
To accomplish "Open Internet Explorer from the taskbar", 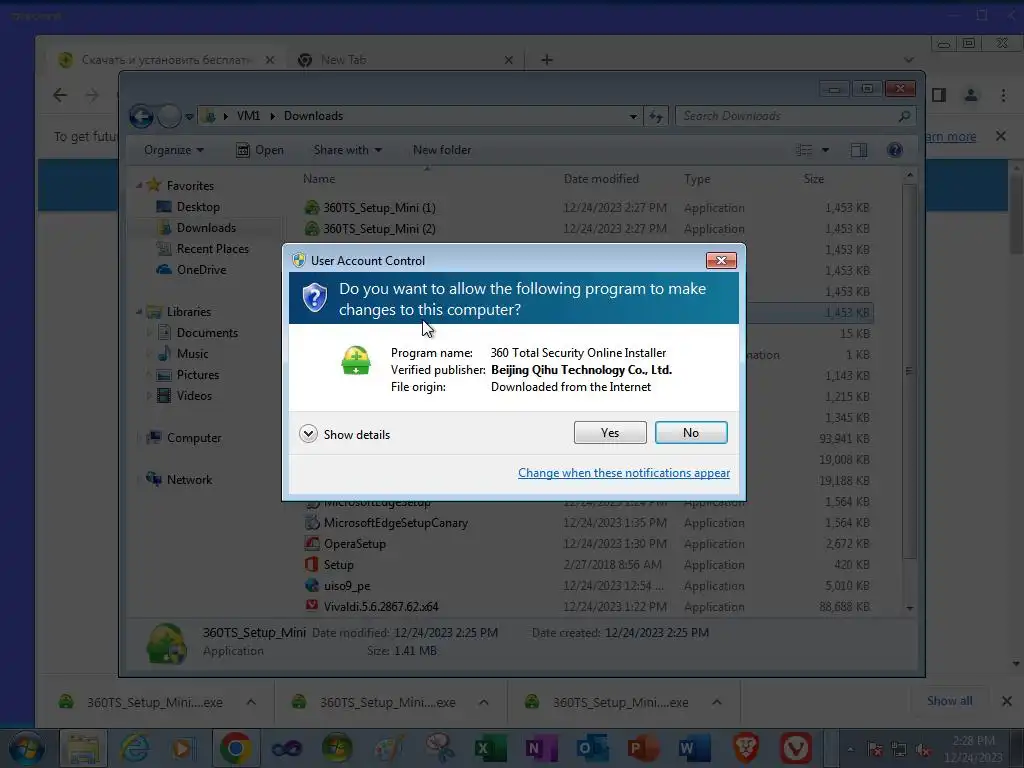I will pos(135,748).
